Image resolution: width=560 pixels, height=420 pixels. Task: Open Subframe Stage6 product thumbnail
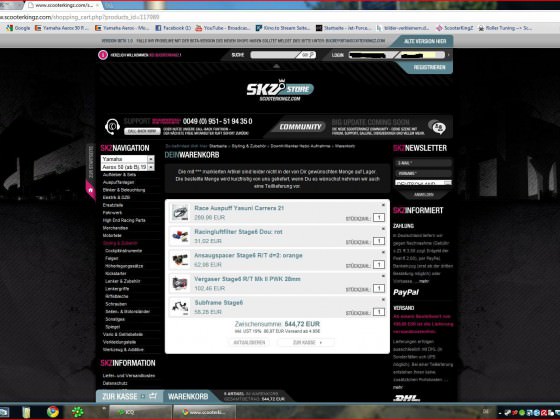click(180, 307)
